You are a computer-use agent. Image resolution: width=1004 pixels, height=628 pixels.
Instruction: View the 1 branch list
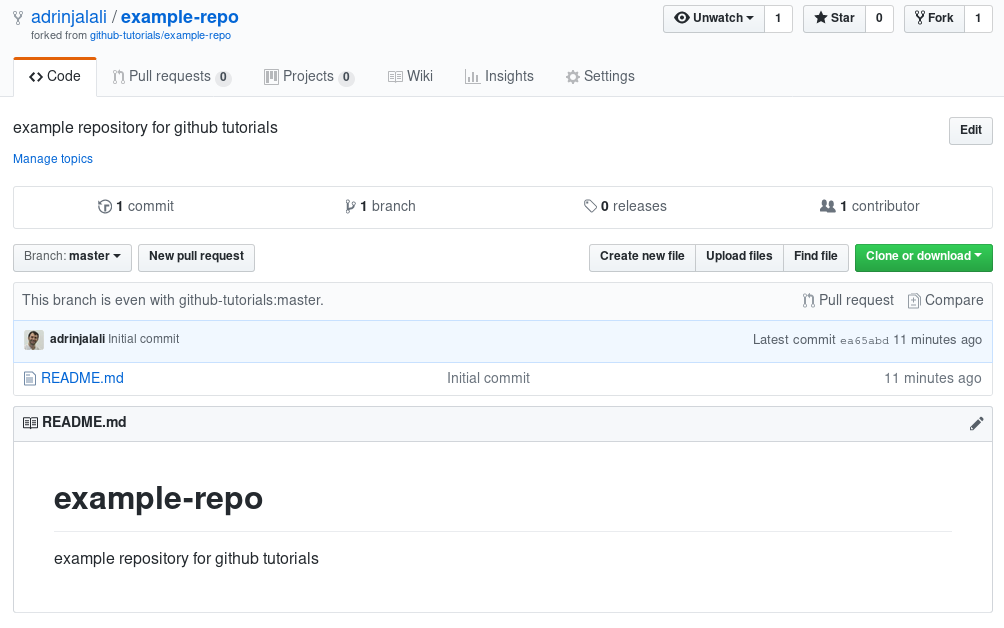[x=380, y=206]
